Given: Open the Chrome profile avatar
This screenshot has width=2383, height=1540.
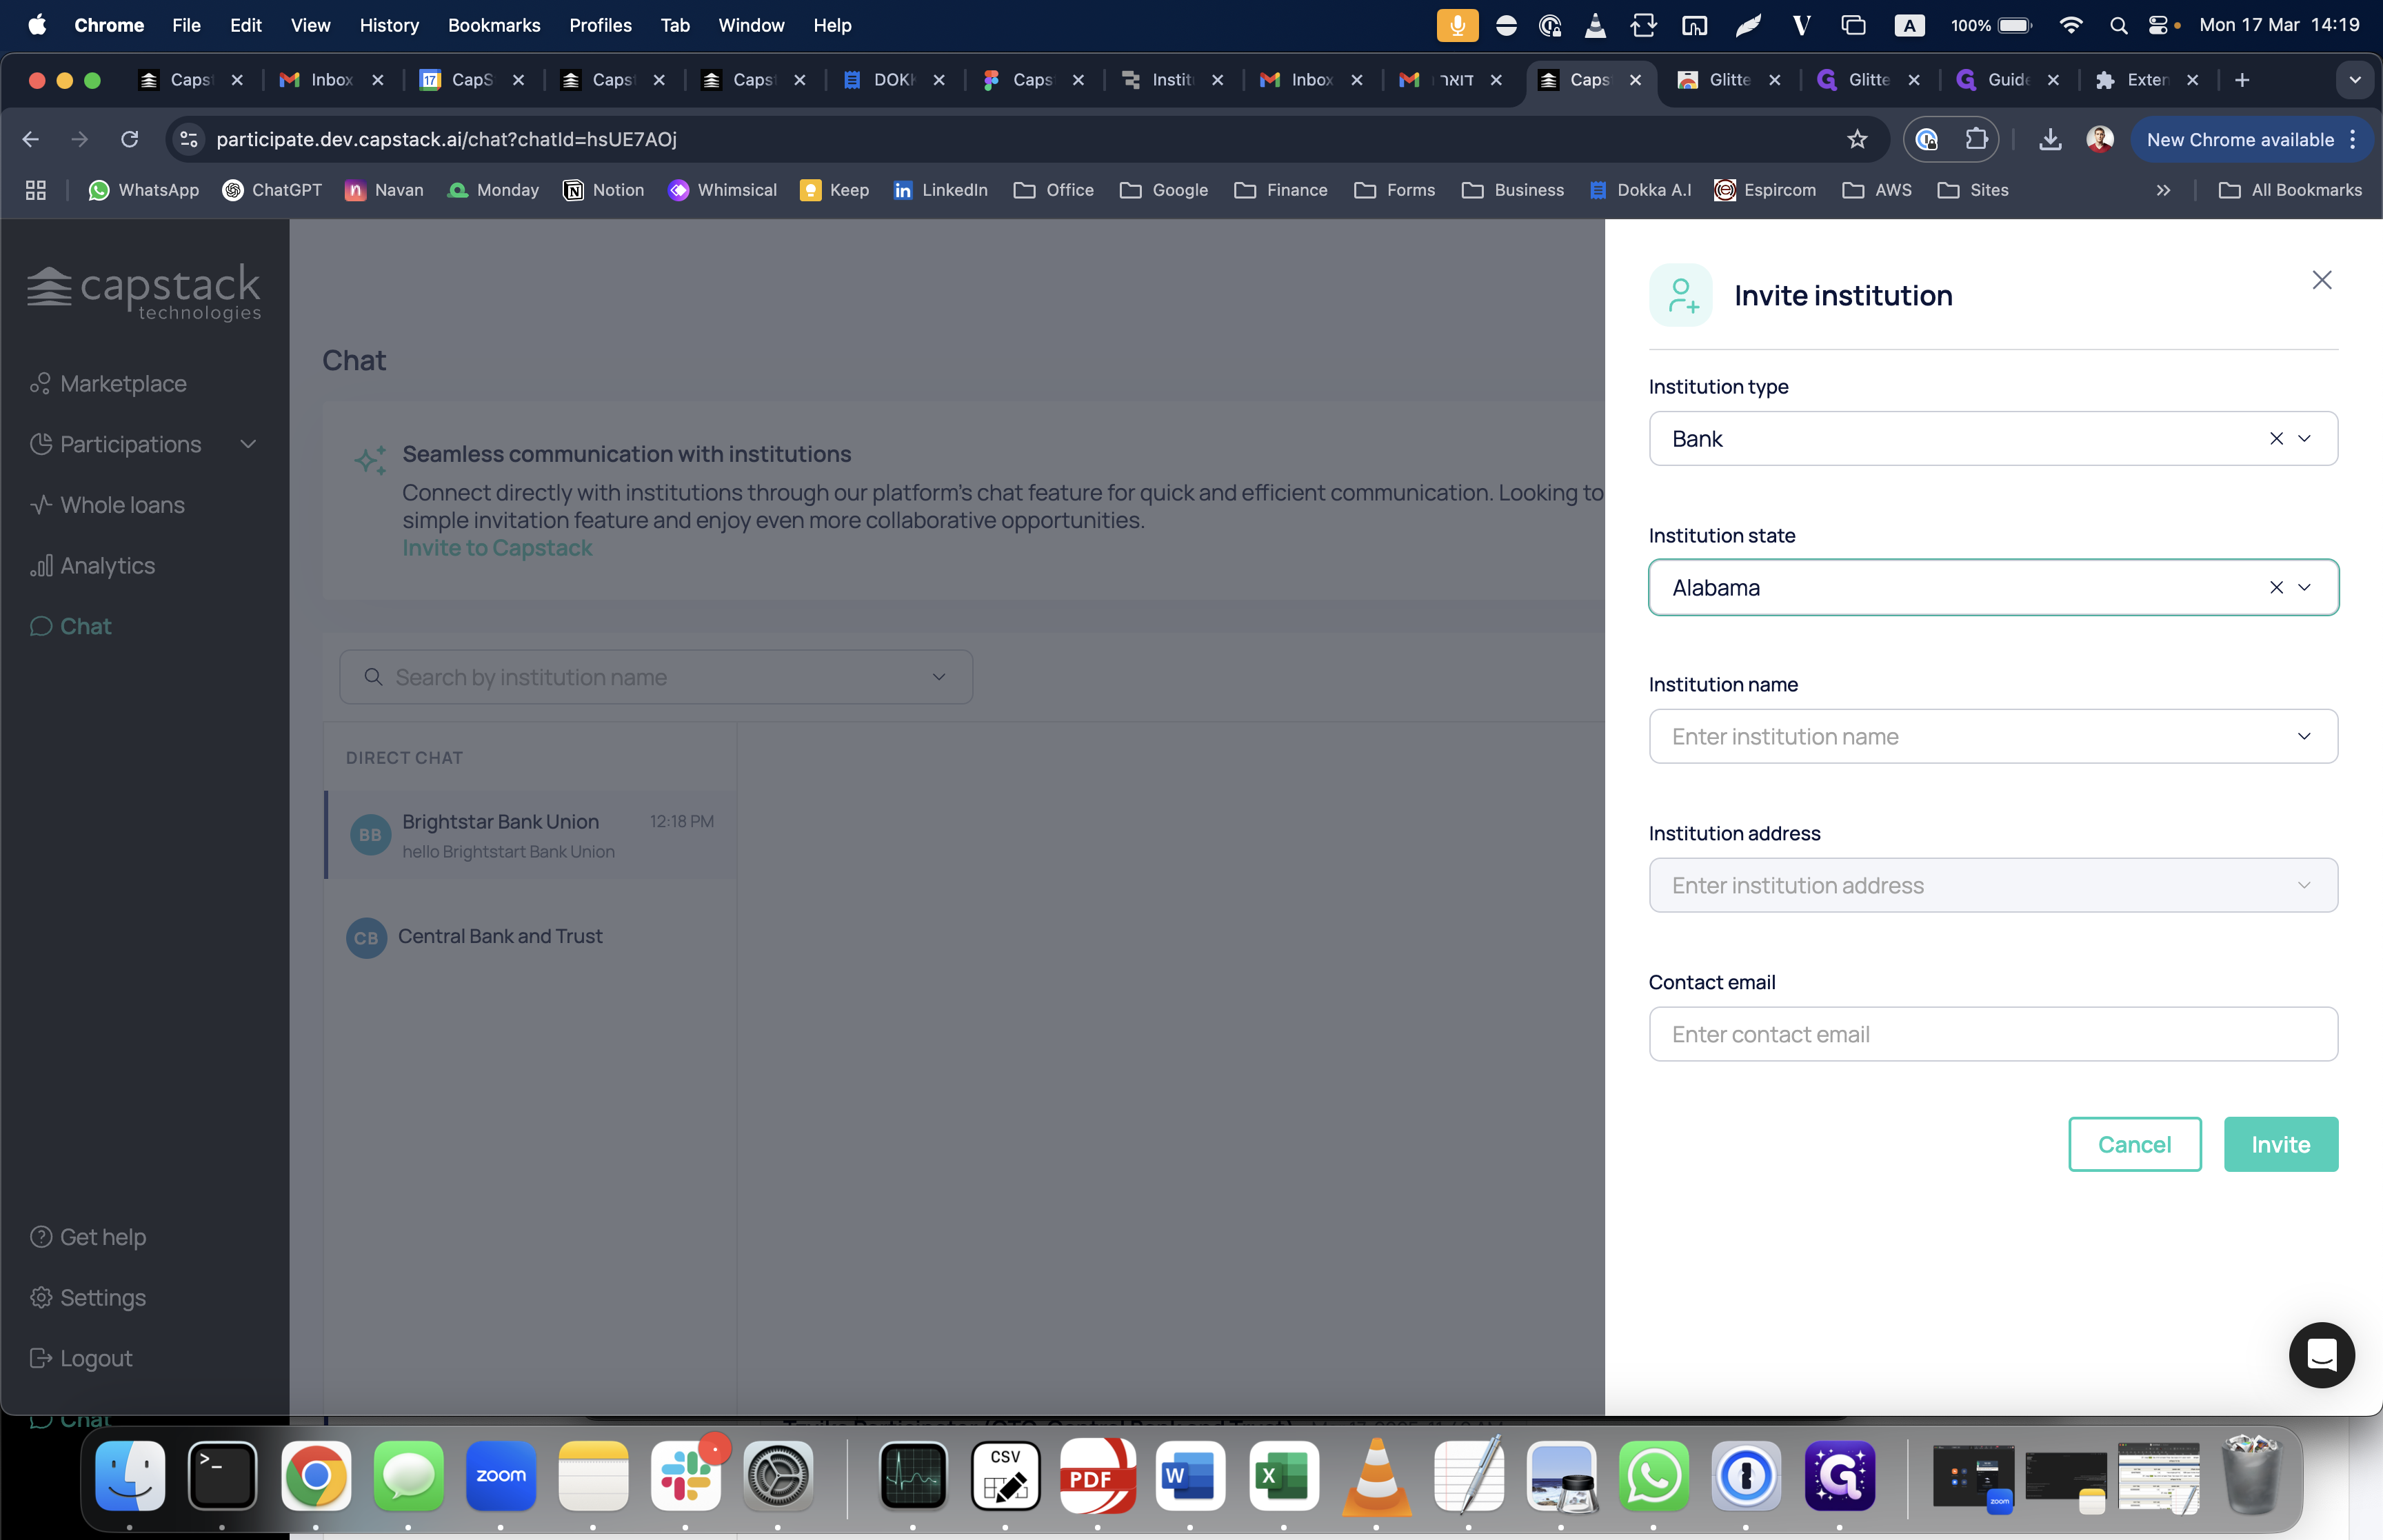Looking at the screenshot, I should click(2099, 139).
